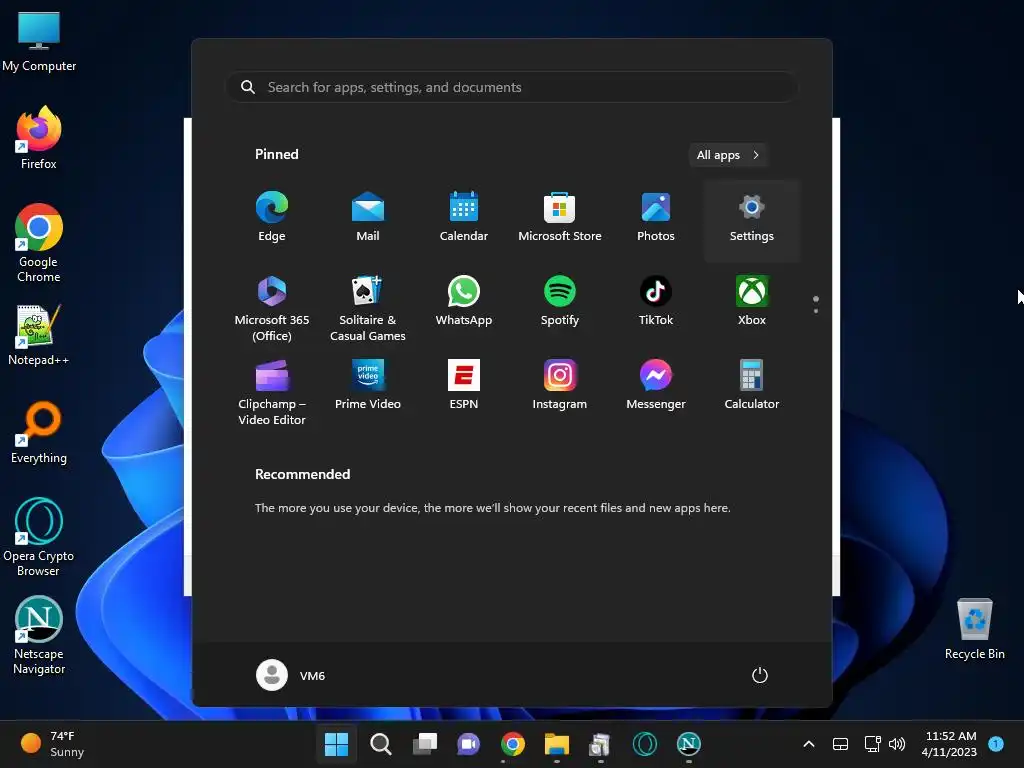The image size is (1024, 768).
Task: Open Edge from pinned apps
Action: click(272, 217)
